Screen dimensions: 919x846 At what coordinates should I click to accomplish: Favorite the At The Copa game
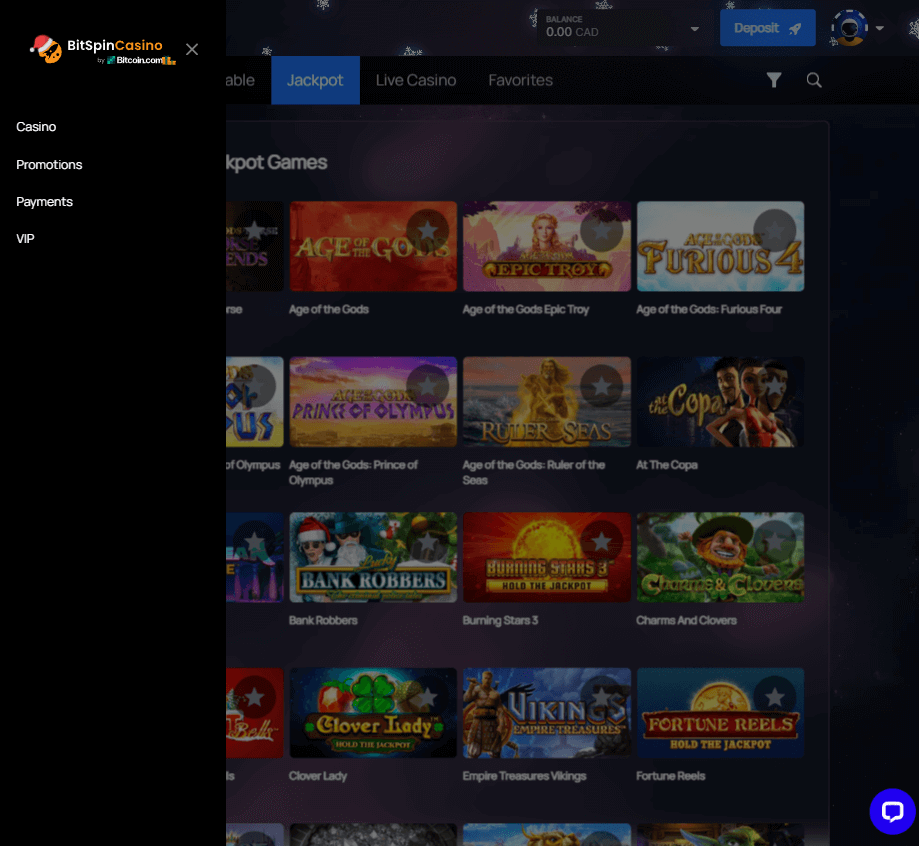coord(775,386)
